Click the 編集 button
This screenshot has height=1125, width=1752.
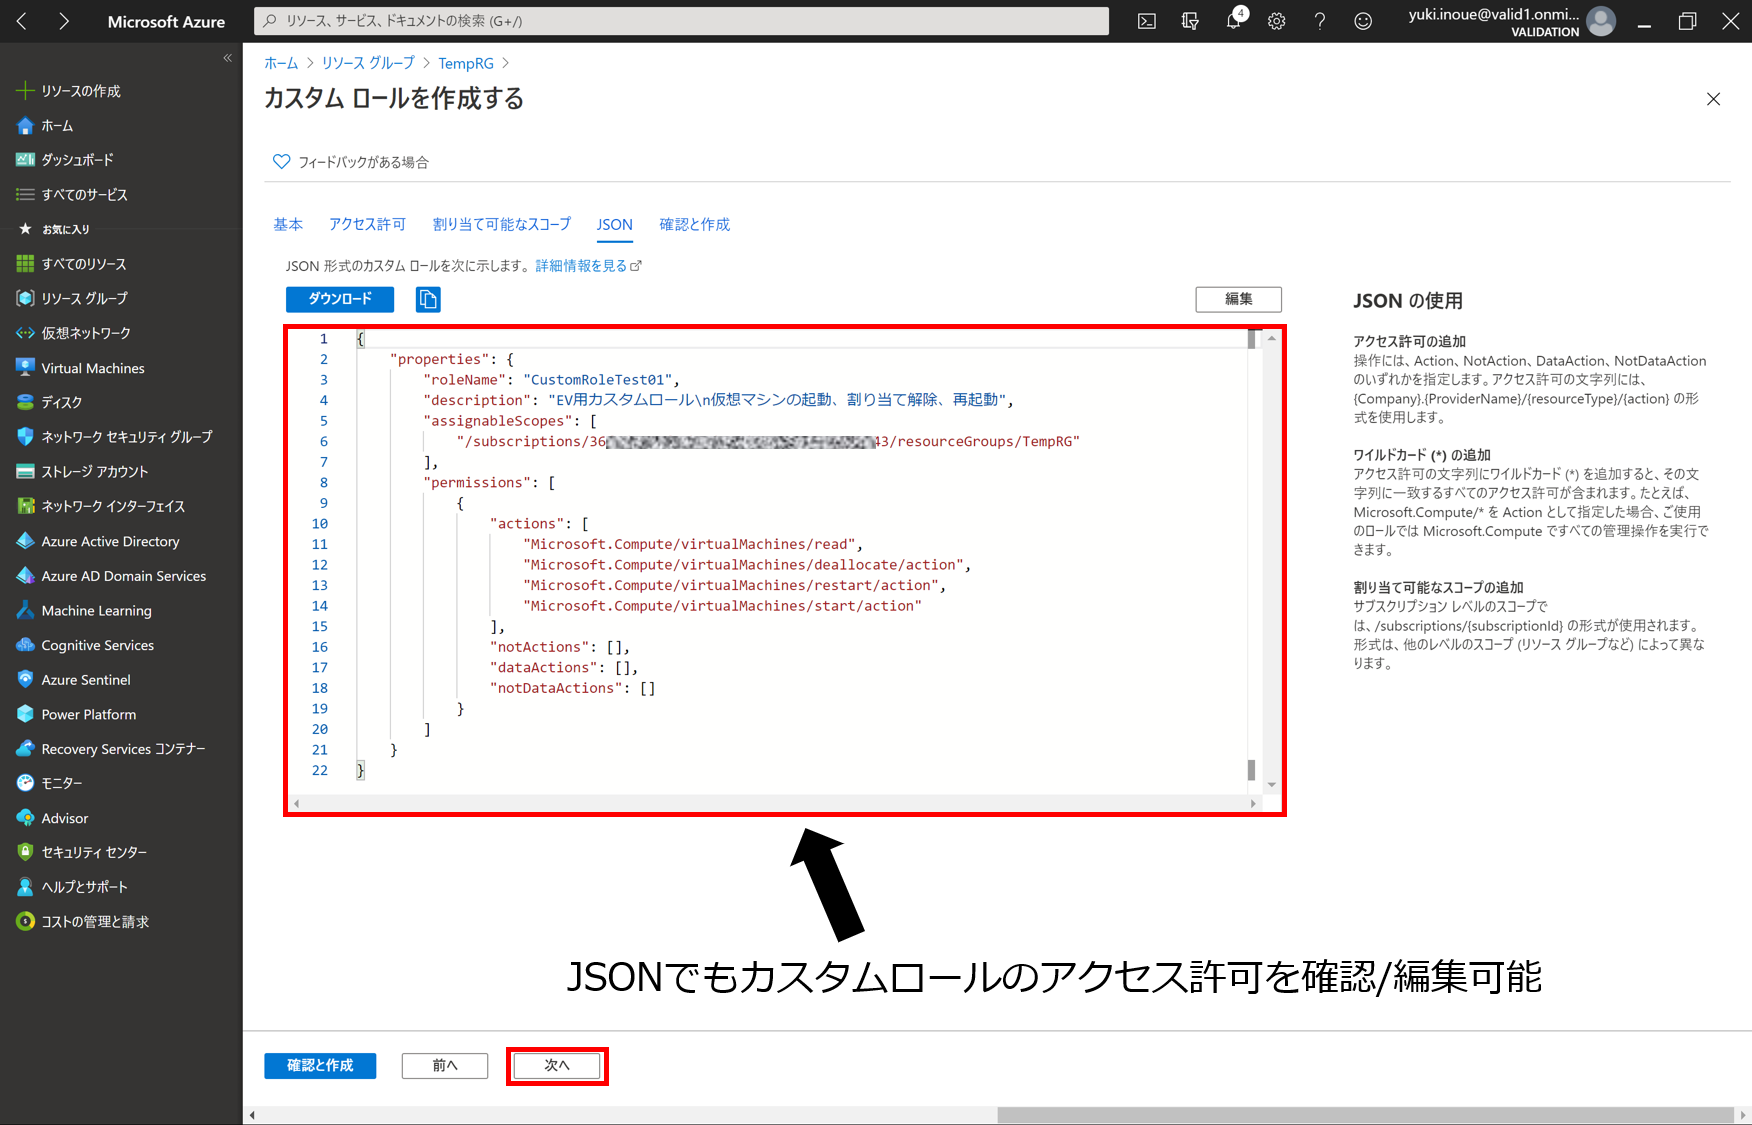click(x=1238, y=299)
